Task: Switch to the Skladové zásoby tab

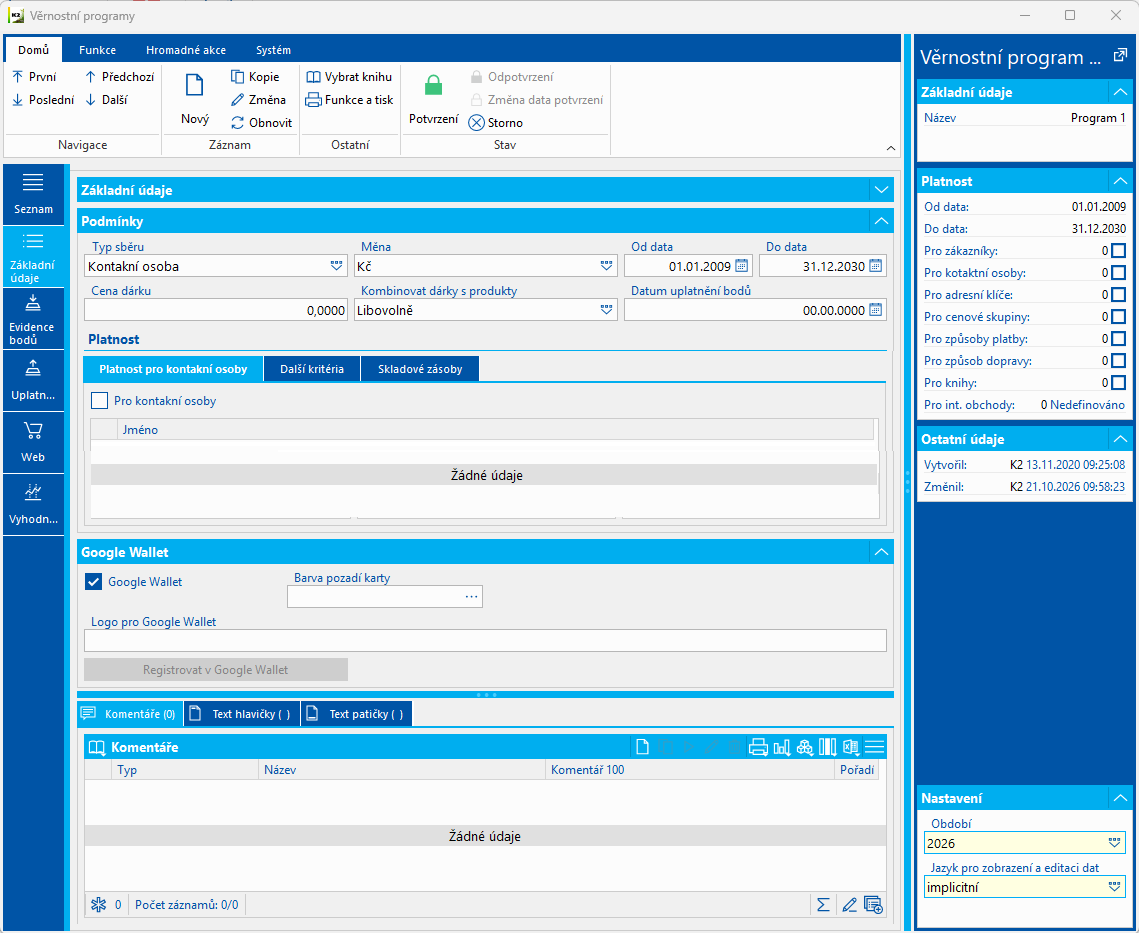Action: (420, 369)
